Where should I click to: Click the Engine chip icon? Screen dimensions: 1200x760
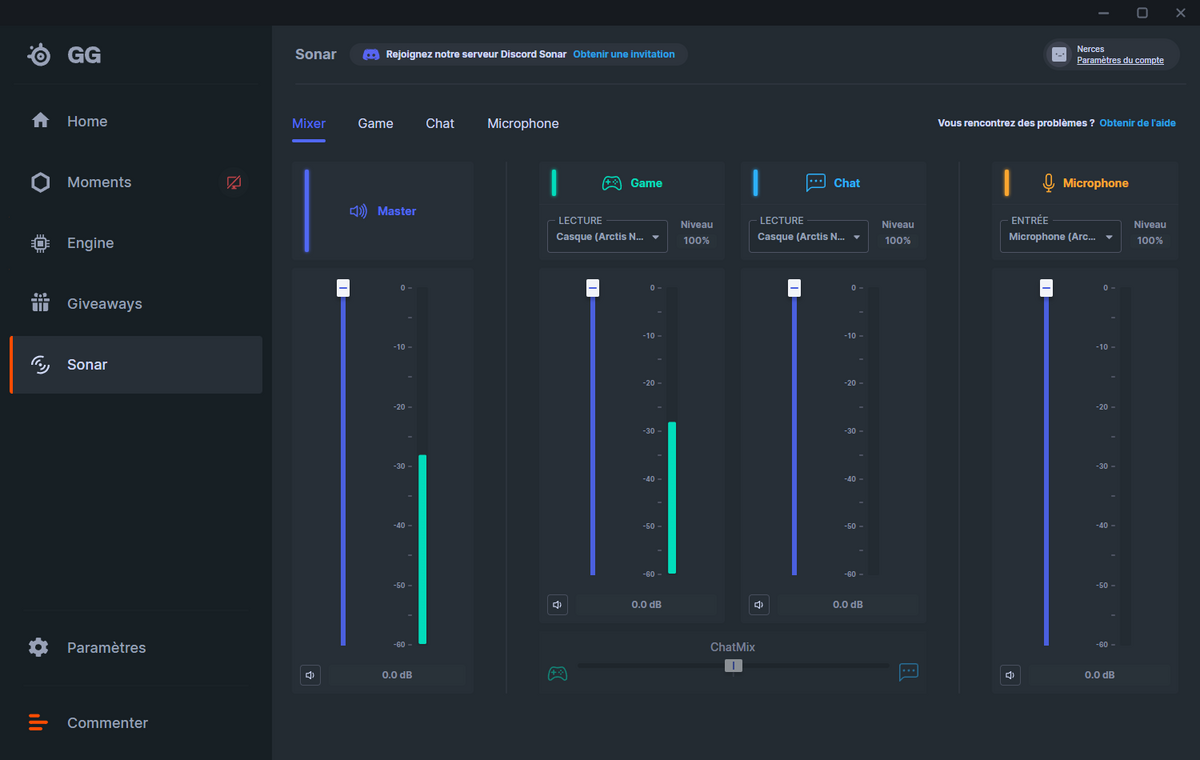40,243
